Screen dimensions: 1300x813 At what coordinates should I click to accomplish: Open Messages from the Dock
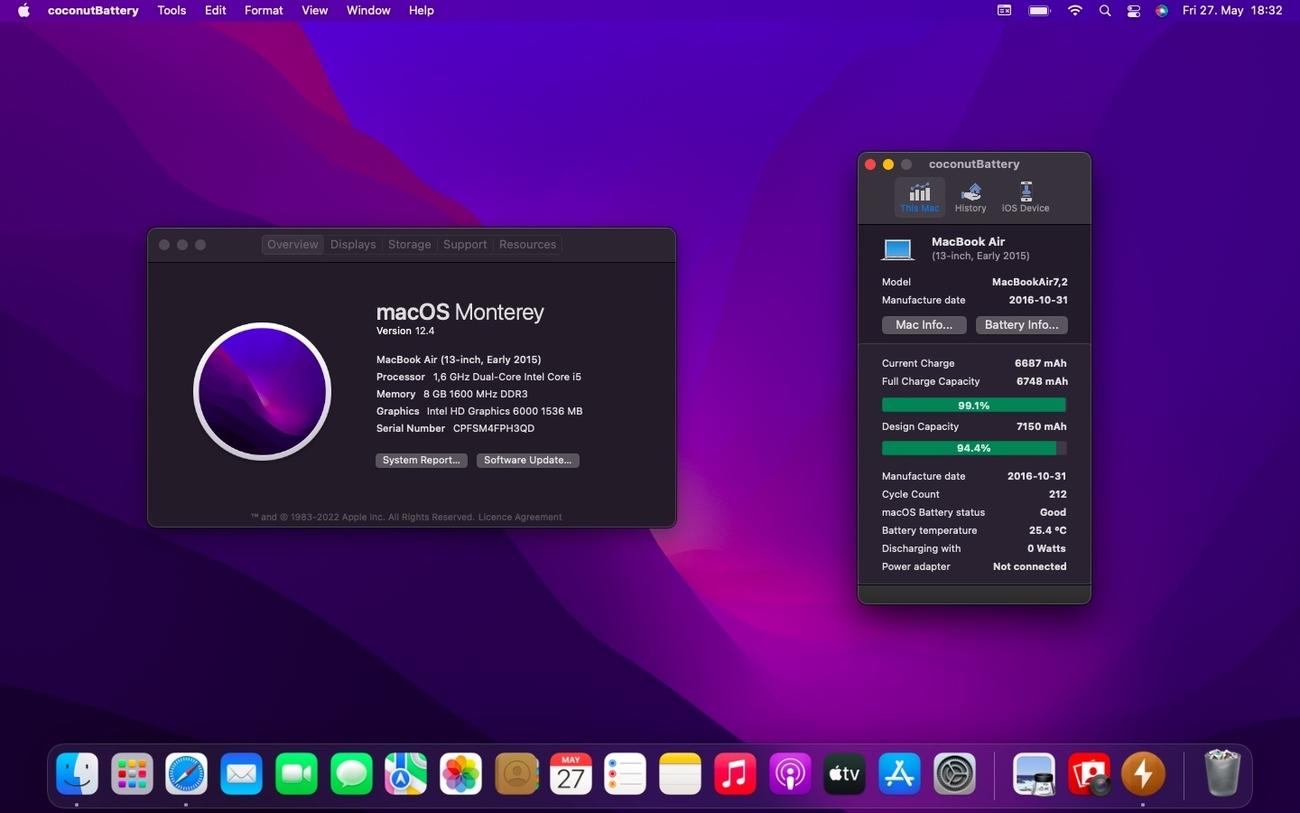(351, 774)
